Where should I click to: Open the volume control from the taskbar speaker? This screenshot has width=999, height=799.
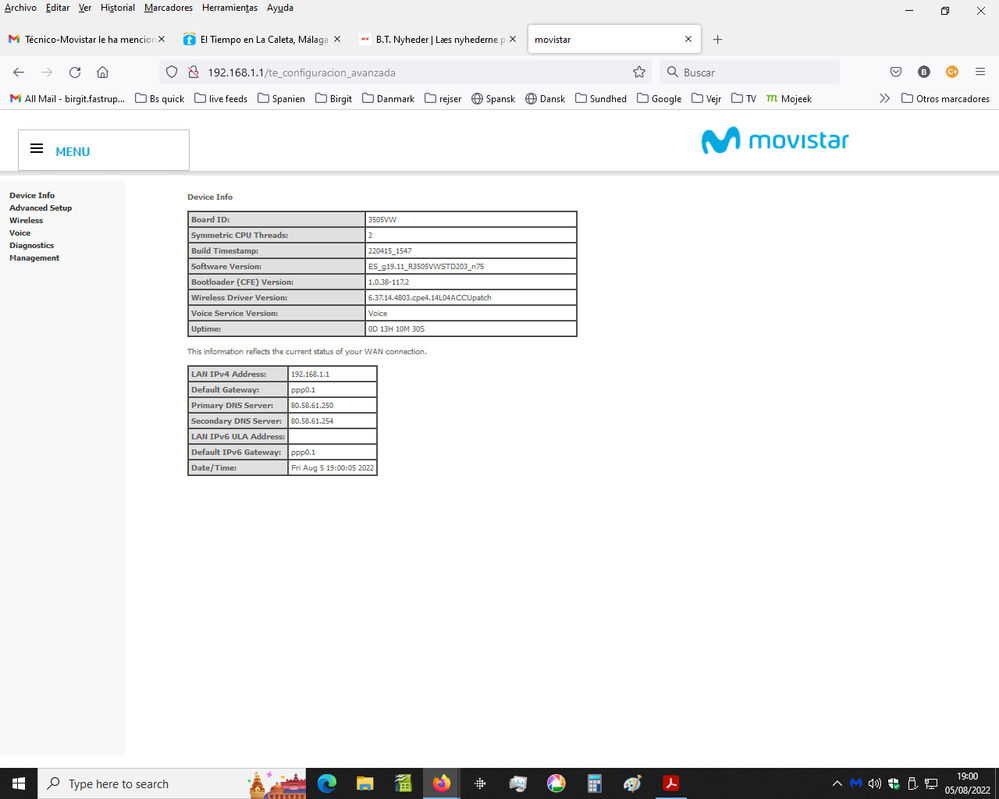875,783
